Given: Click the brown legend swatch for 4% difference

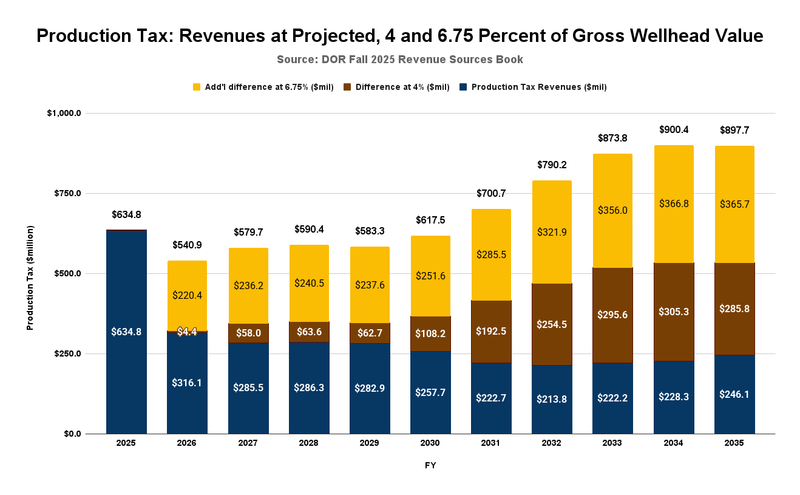Looking at the screenshot, I should point(349,87).
